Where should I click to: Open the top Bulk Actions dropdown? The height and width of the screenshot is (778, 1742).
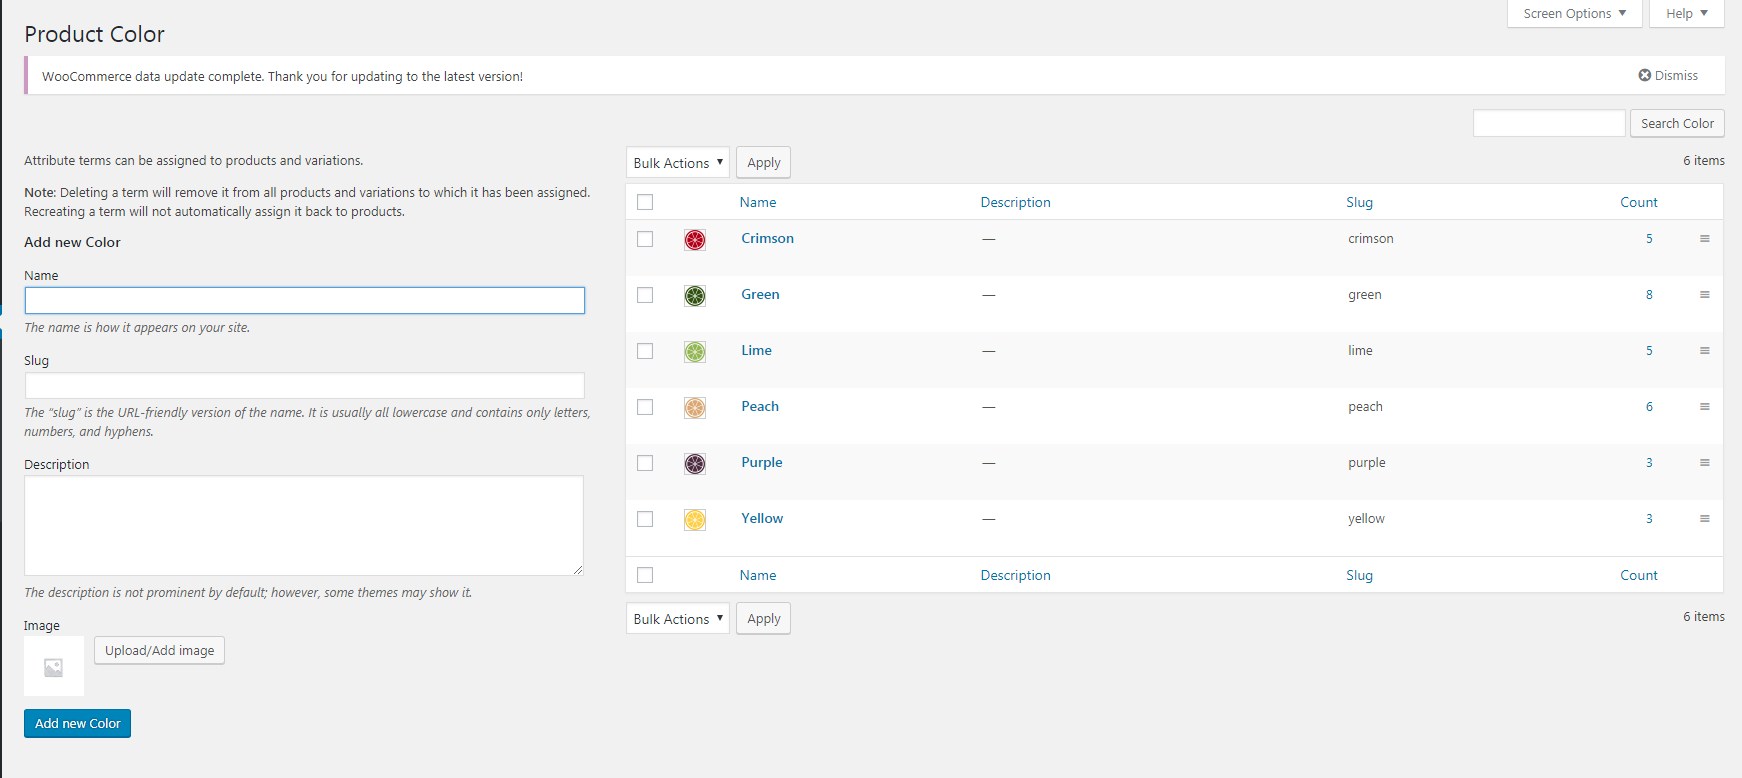(x=678, y=163)
